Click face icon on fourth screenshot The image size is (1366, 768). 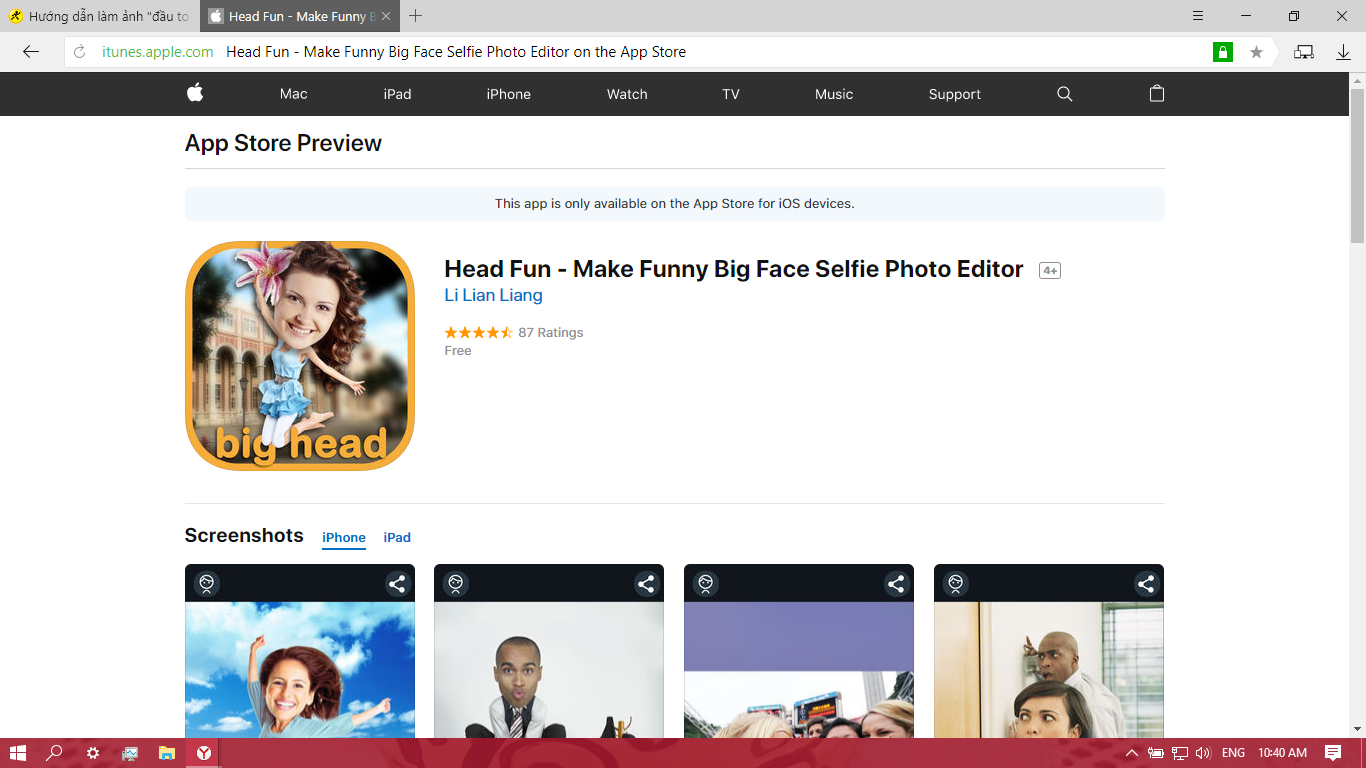click(956, 584)
